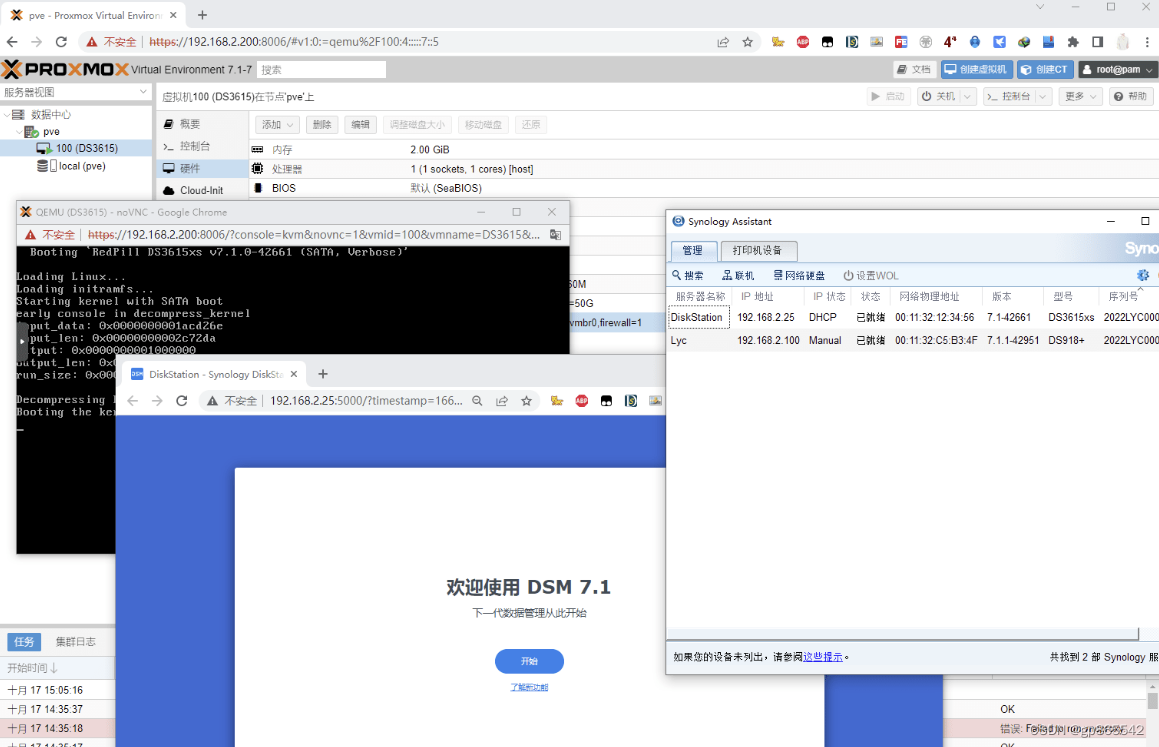Screen dimensions: 1159x747
Task: Close the DiskStation browser tab
Action: click(x=293, y=375)
